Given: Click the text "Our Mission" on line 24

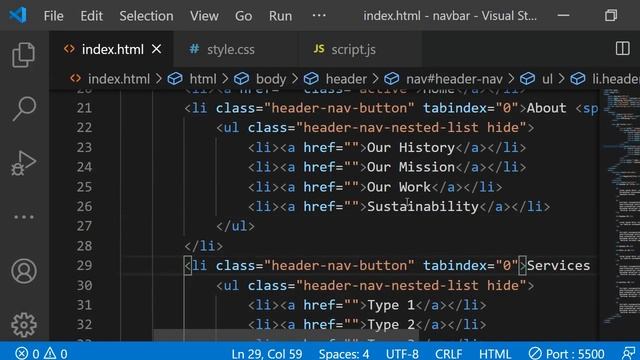Looking at the screenshot, I should 411,167.
